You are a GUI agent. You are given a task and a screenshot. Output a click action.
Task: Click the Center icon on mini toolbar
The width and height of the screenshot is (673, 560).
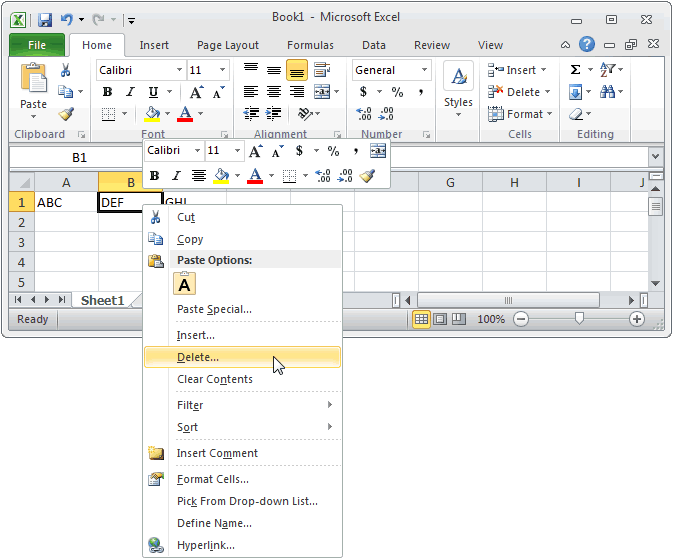[199, 176]
